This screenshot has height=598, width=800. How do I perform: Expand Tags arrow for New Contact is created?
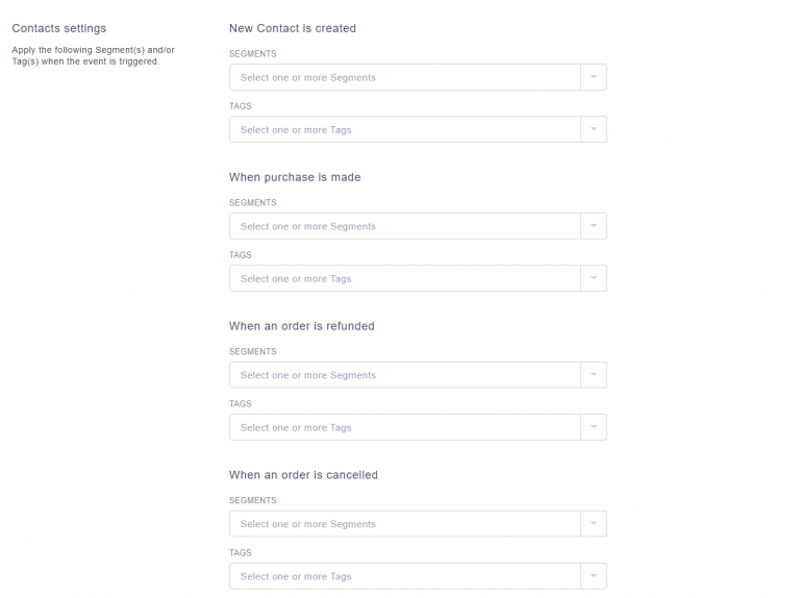(x=593, y=130)
